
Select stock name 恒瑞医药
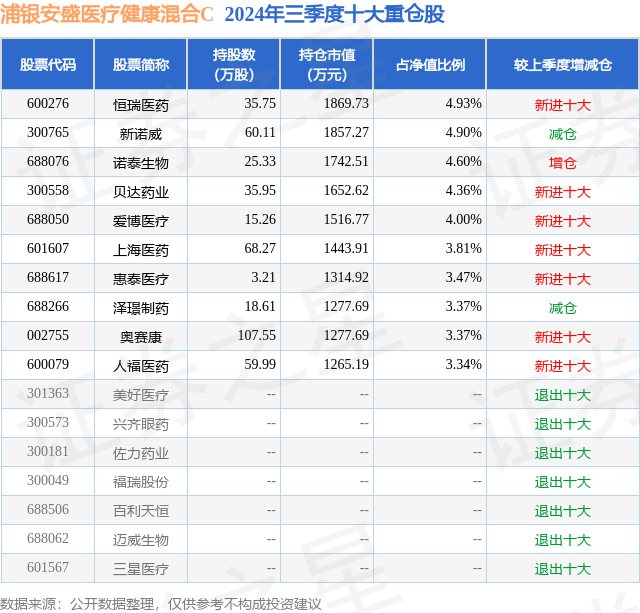pyautogui.click(x=141, y=105)
